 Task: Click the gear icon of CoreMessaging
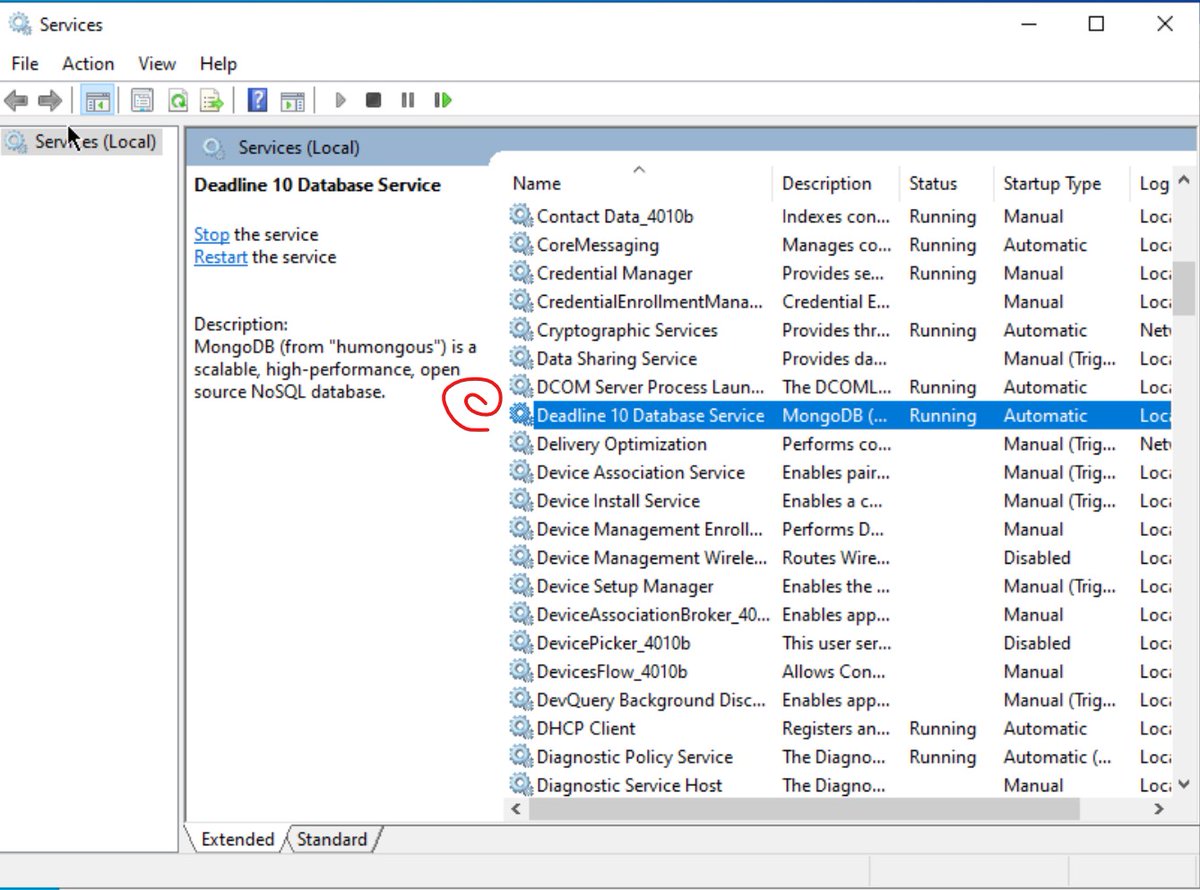click(521, 244)
